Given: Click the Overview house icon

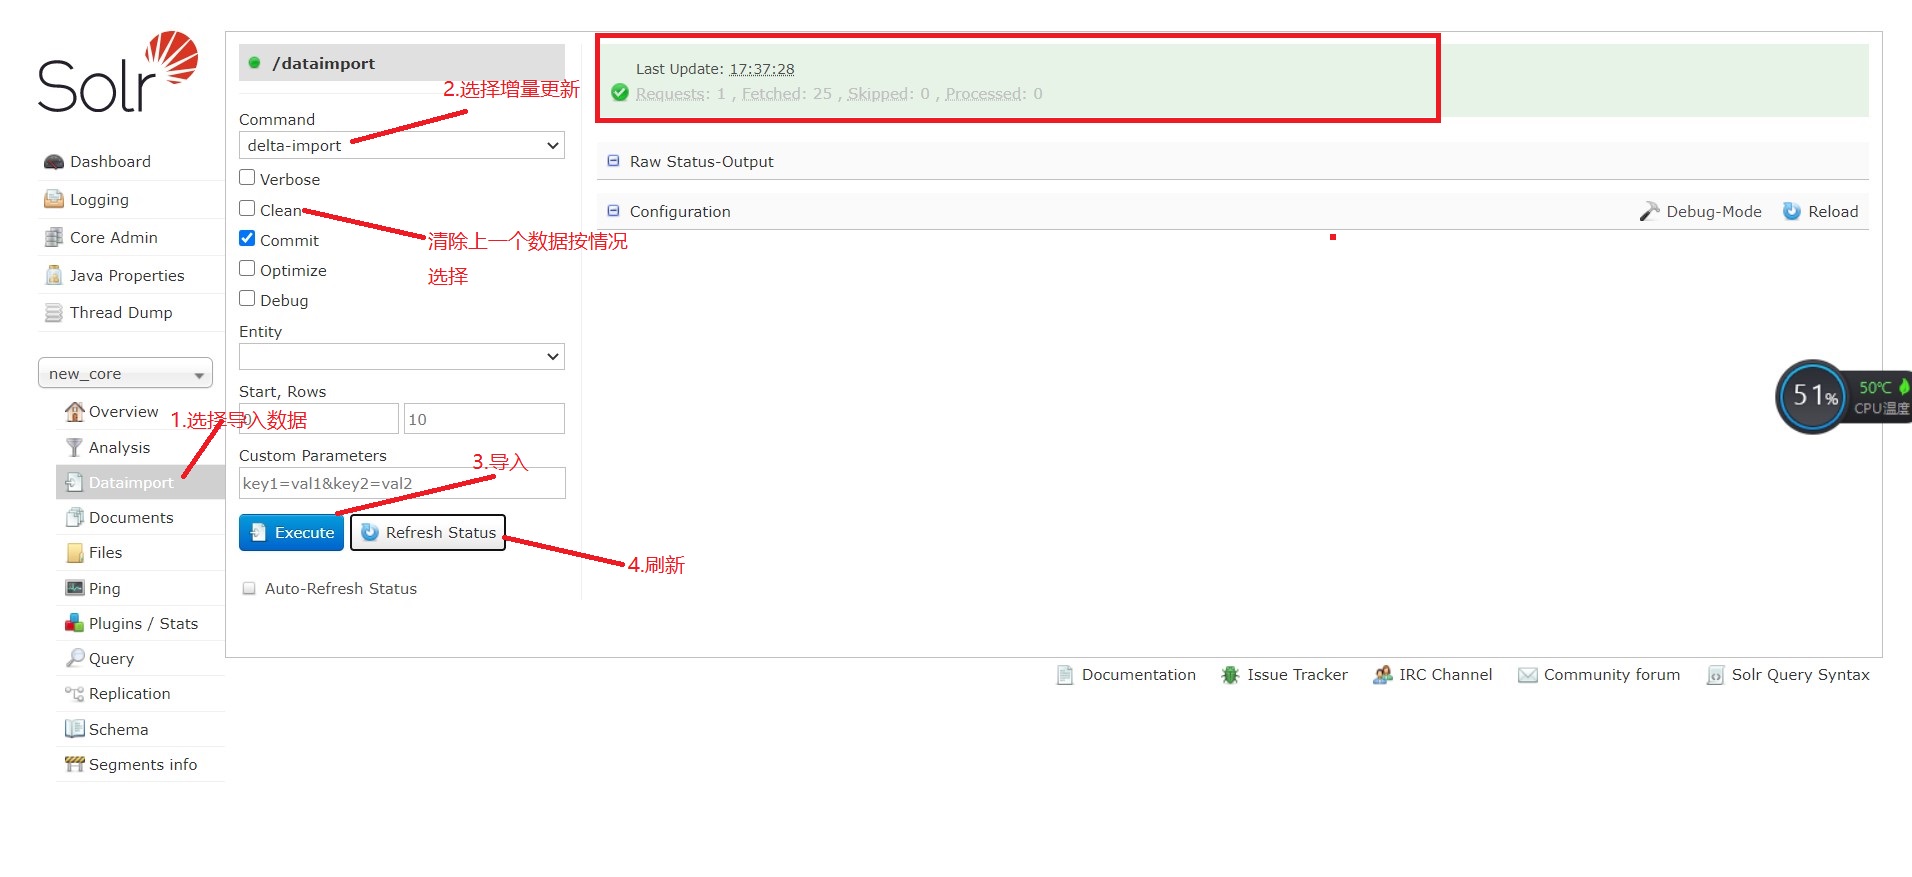Looking at the screenshot, I should [x=75, y=411].
